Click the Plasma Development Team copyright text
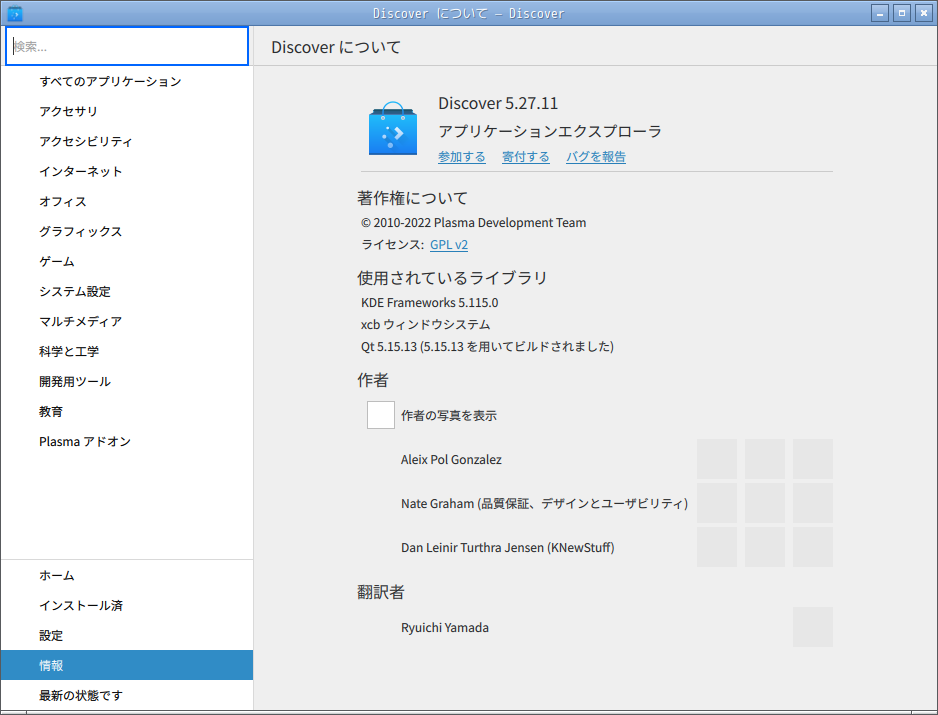 click(473, 223)
